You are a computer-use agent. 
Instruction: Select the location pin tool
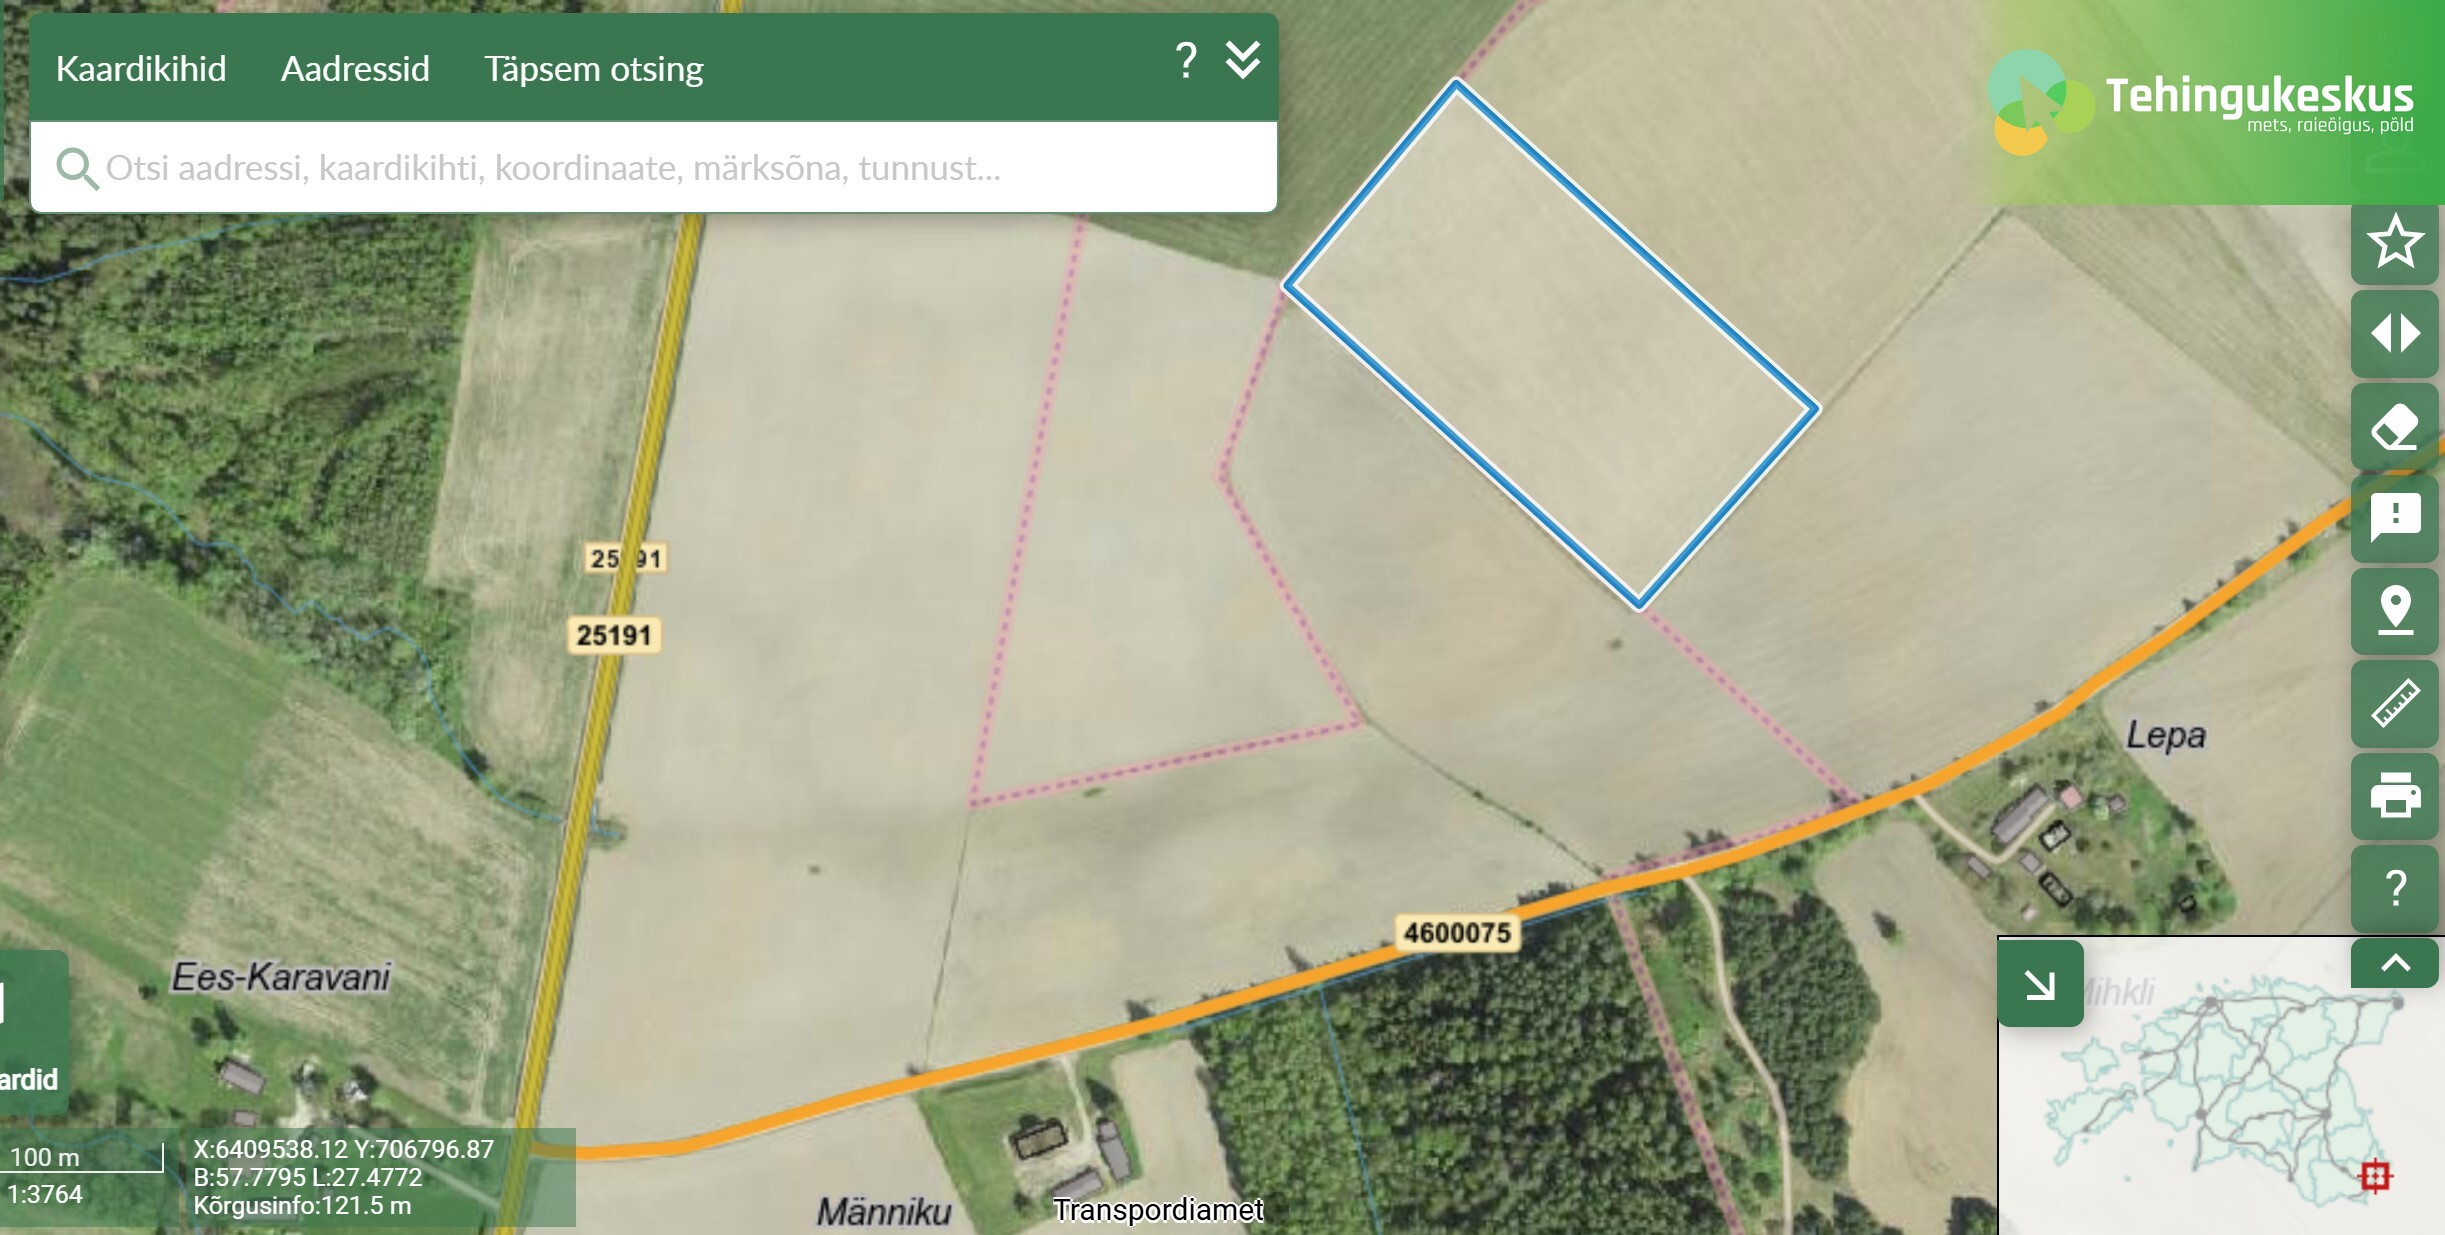[x=2395, y=610]
